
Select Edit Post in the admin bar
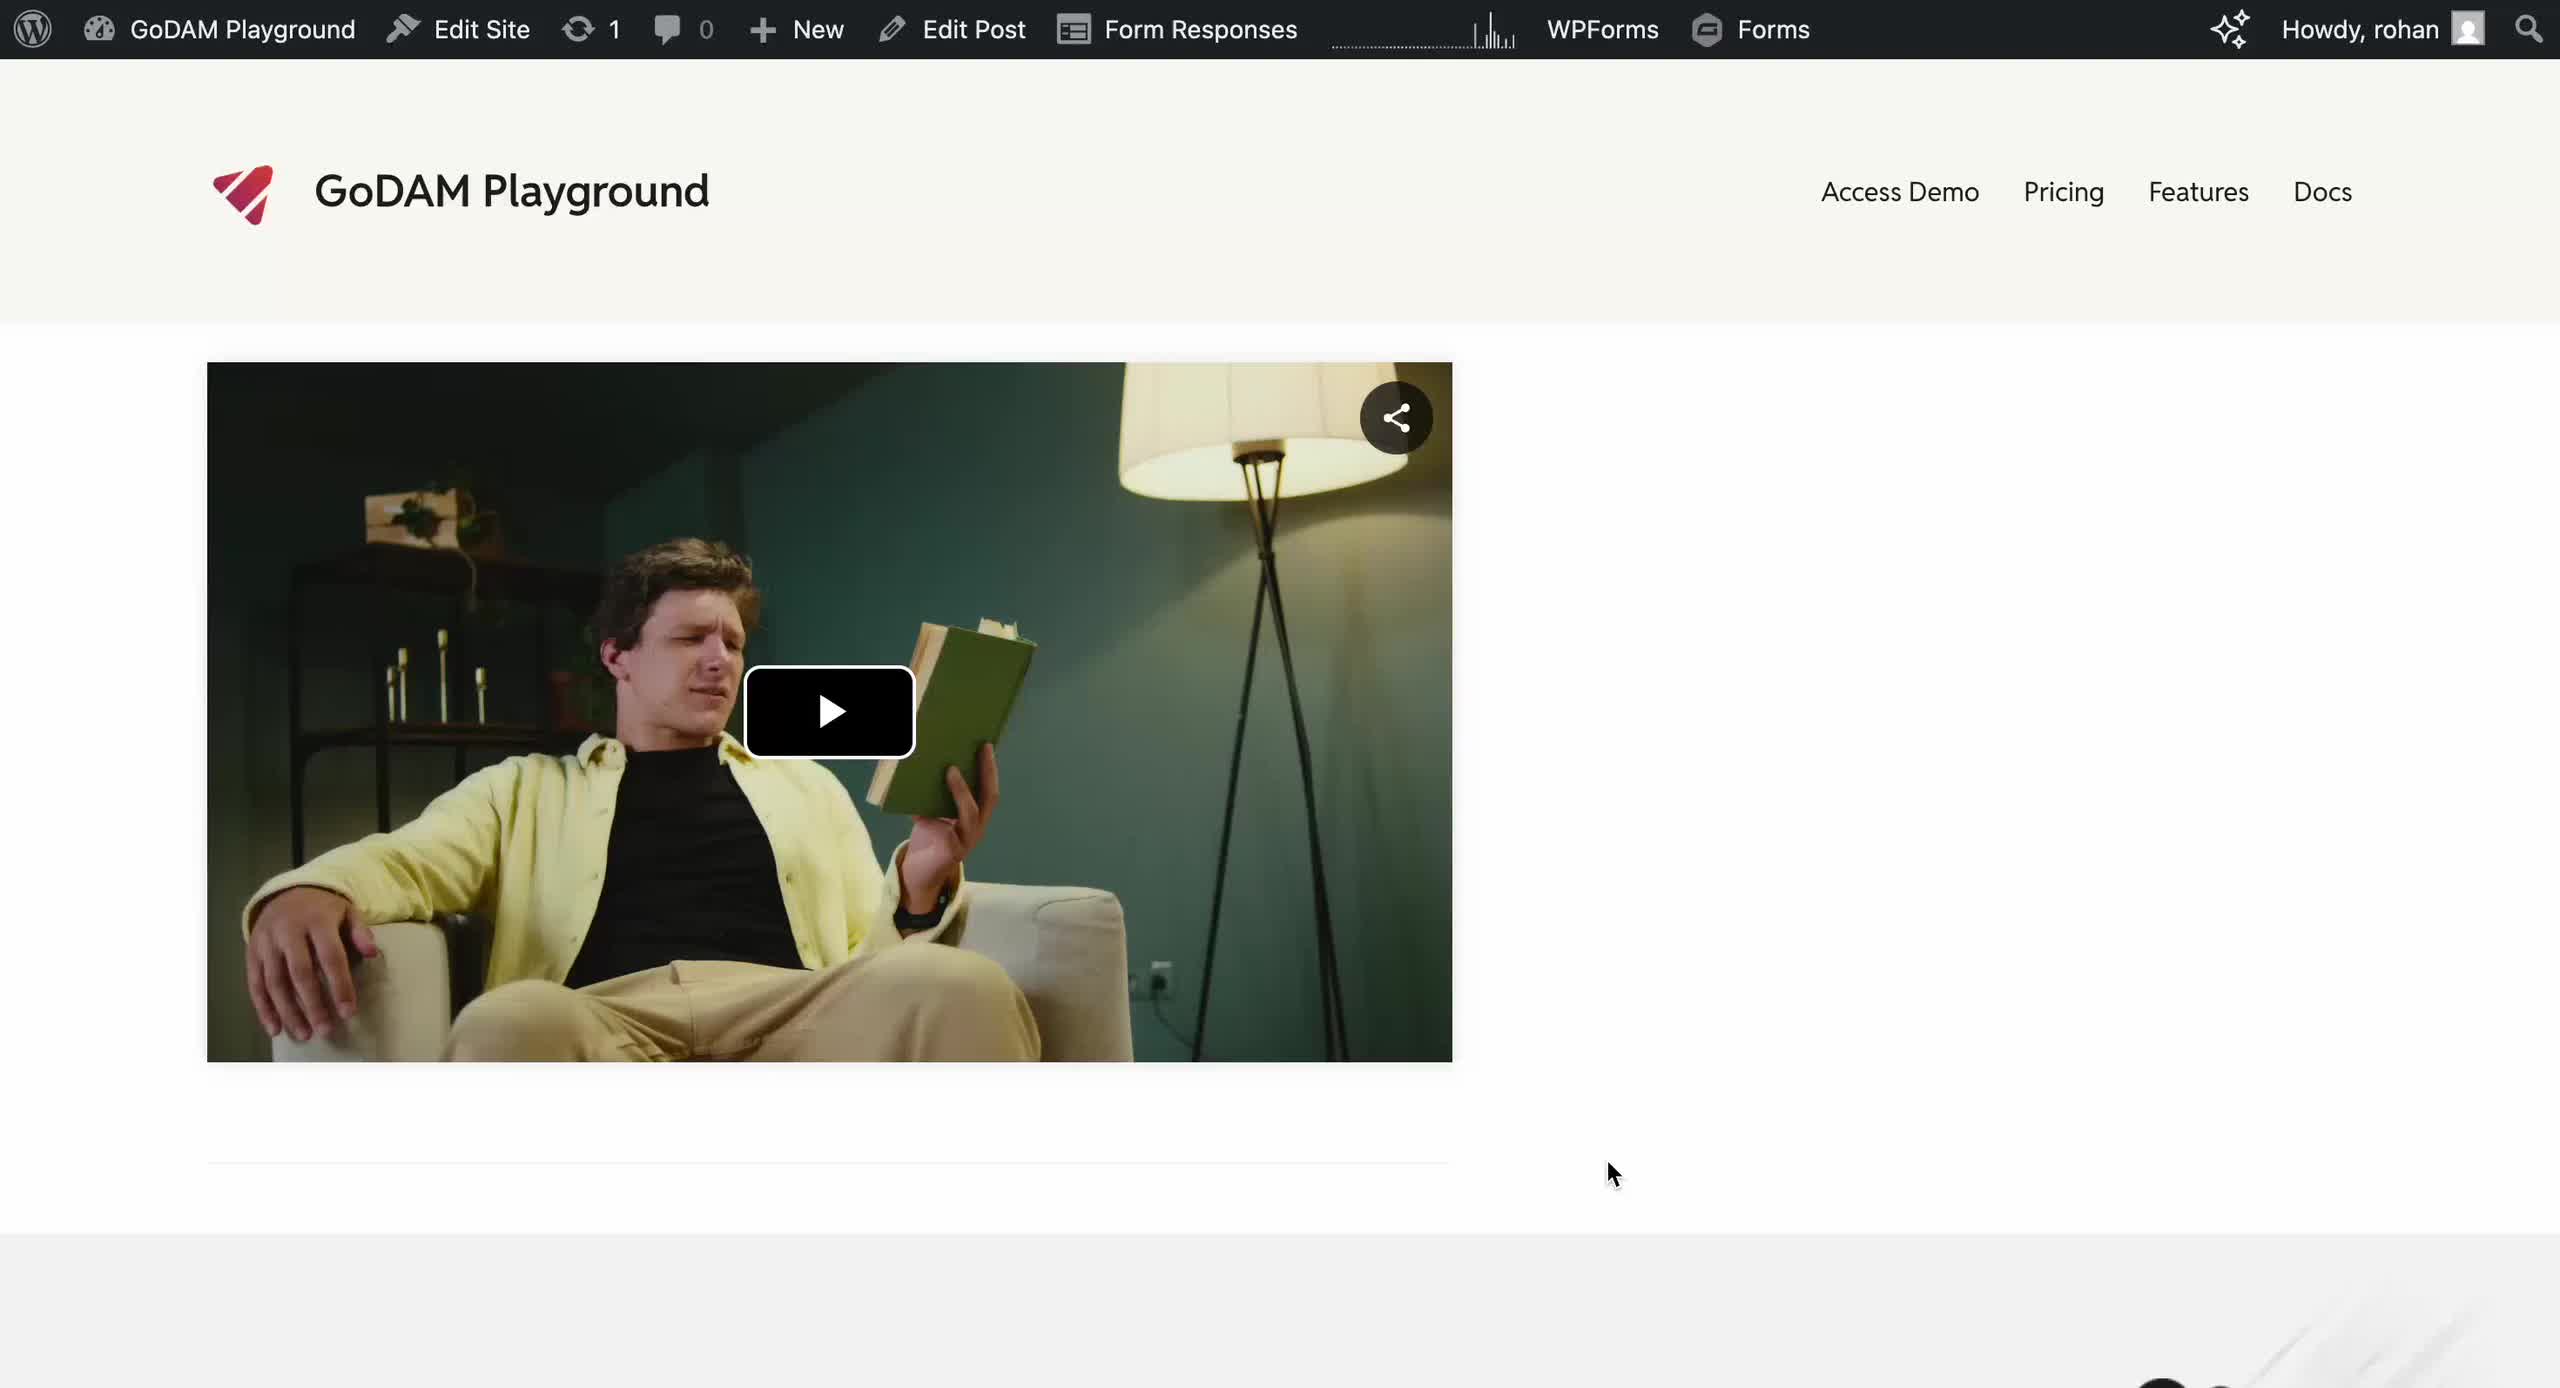[951, 29]
